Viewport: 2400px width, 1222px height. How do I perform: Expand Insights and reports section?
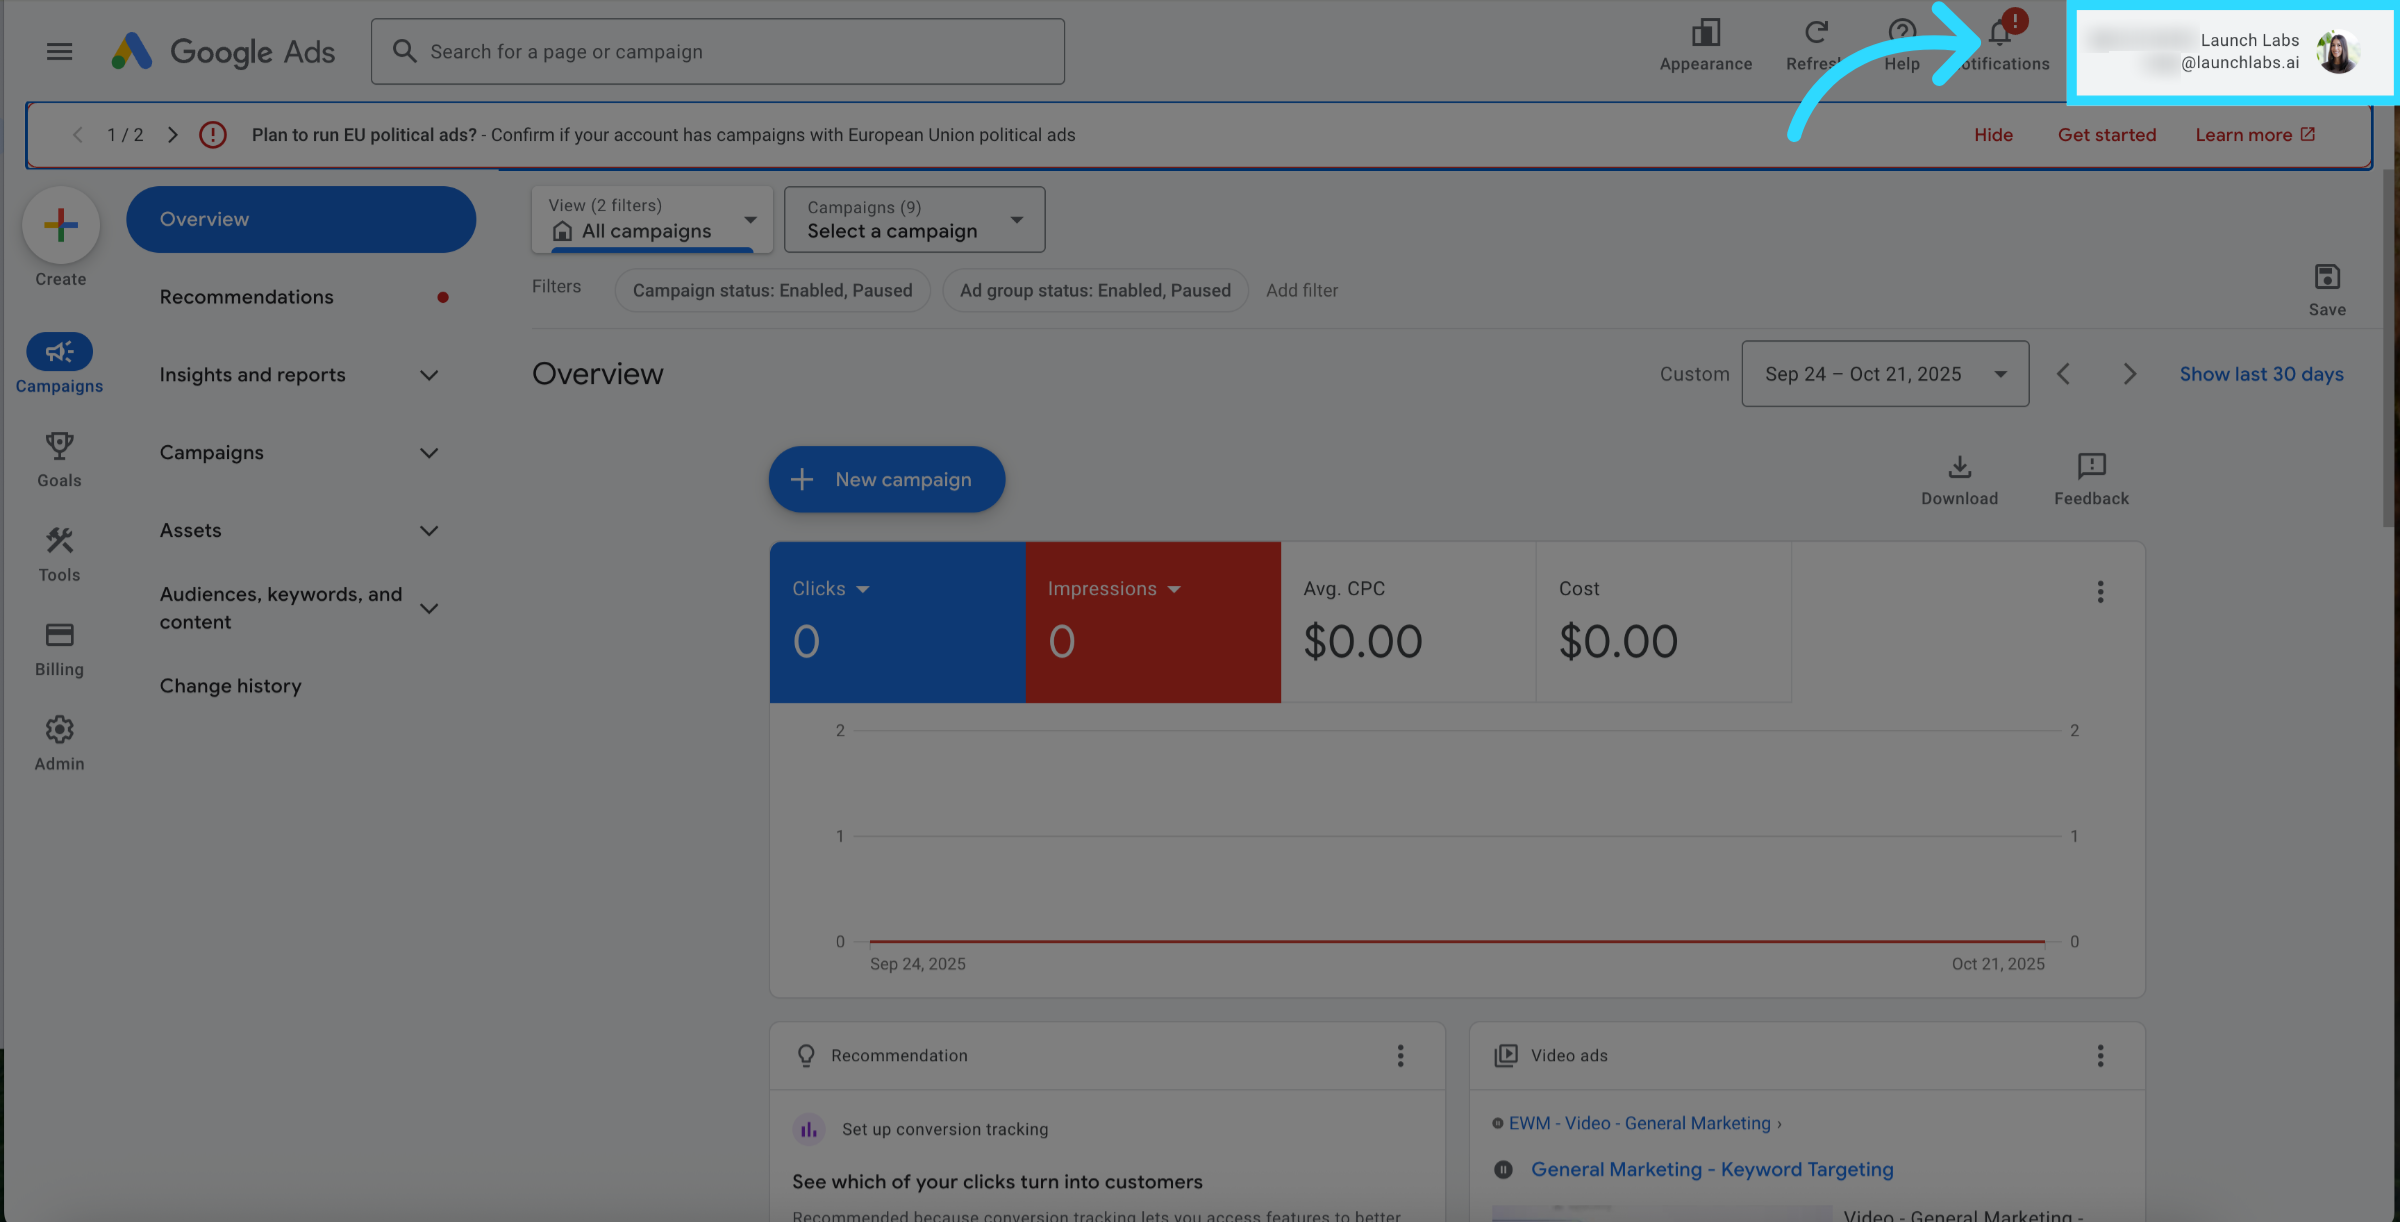tap(299, 375)
